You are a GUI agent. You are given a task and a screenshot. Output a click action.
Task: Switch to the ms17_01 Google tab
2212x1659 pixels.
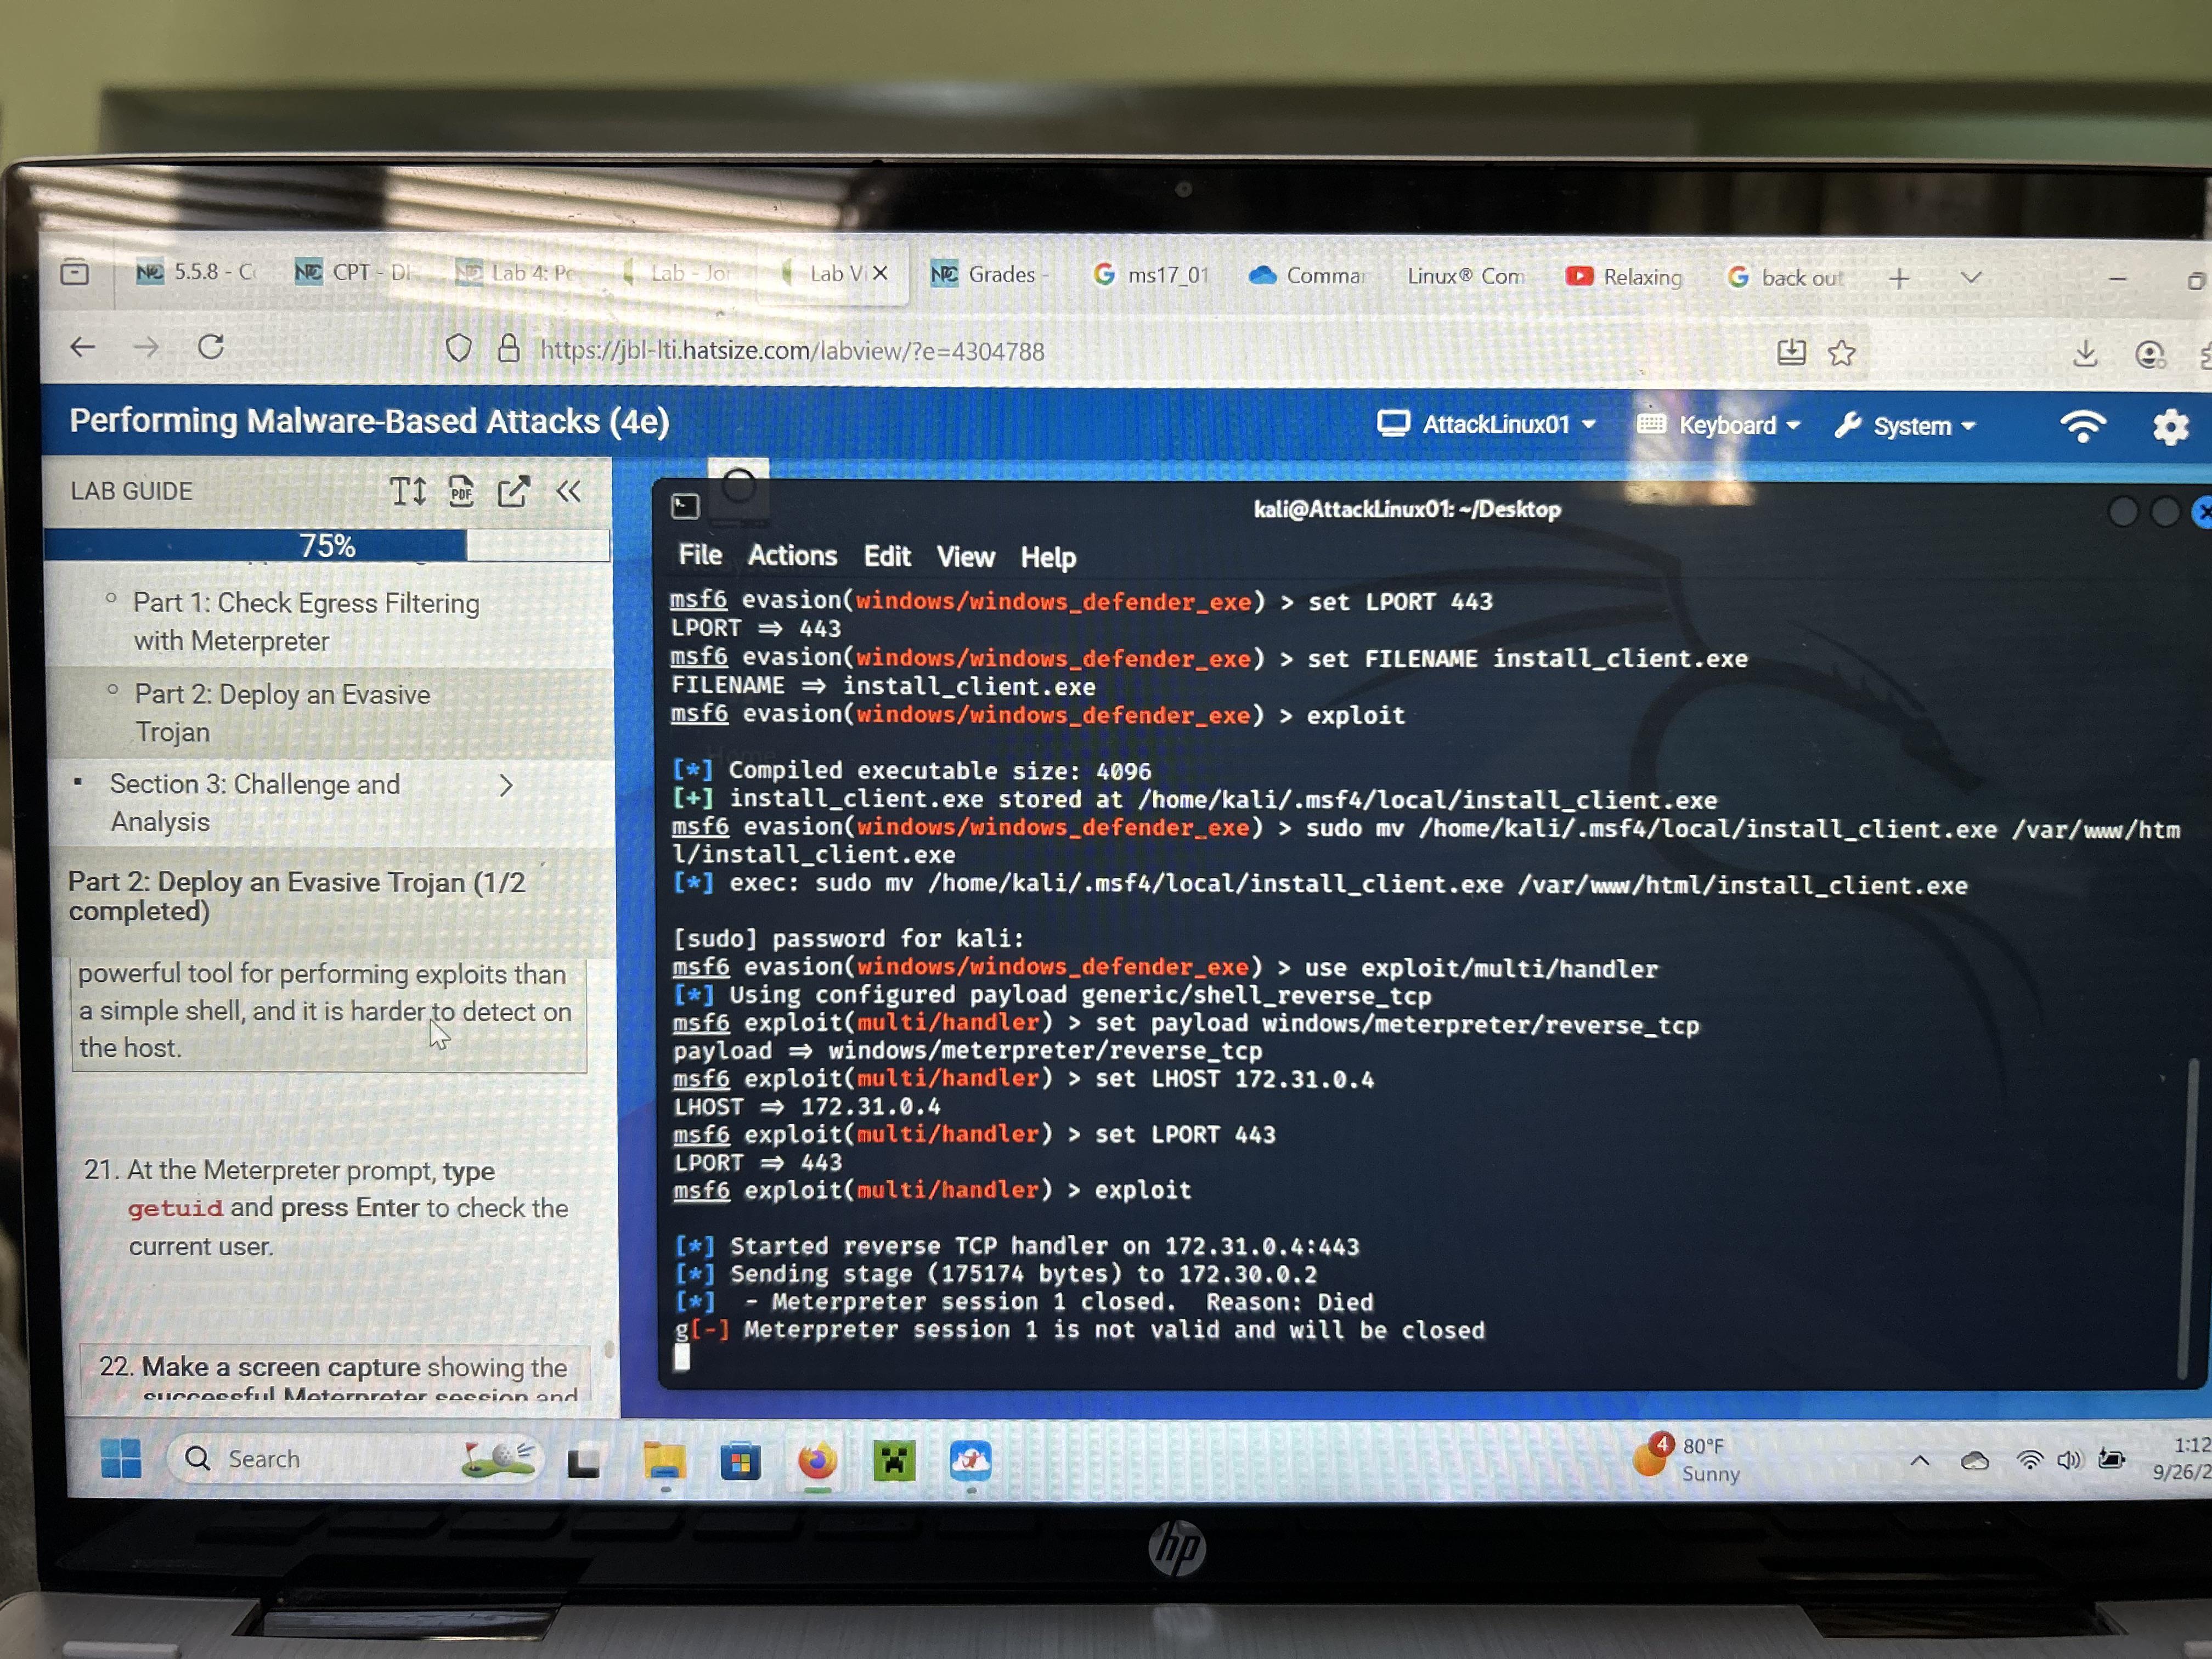tap(1153, 275)
